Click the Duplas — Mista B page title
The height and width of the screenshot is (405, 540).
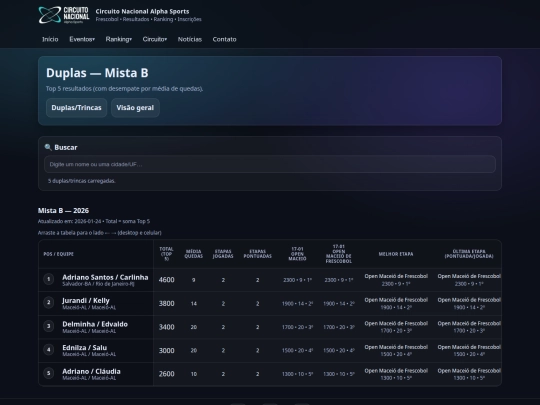97,73
